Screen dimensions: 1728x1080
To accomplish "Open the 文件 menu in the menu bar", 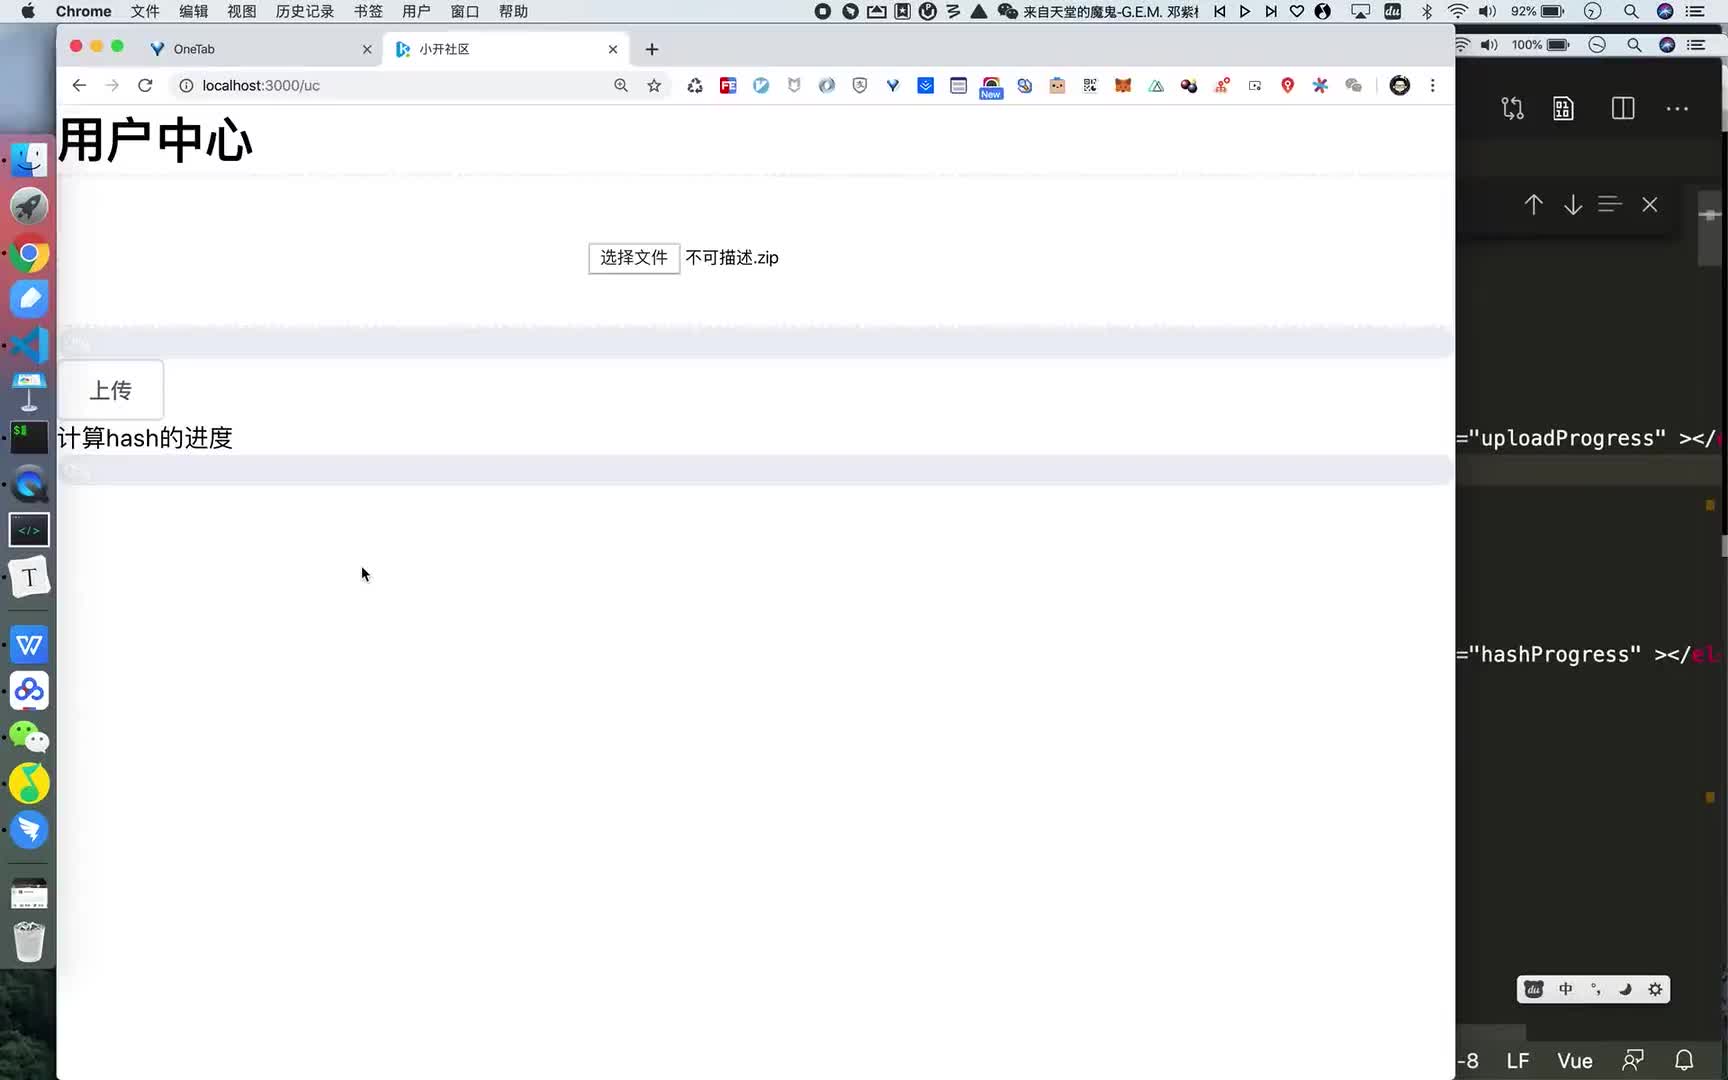I will point(145,11).
